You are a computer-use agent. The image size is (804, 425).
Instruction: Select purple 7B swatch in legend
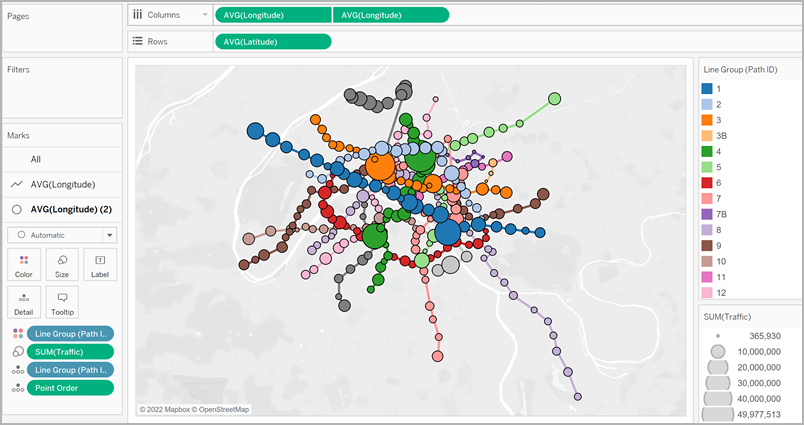click(707, 214)
